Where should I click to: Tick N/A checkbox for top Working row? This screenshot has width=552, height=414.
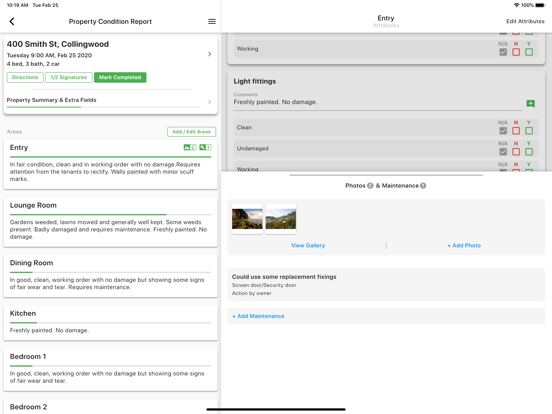click(503, 52)
